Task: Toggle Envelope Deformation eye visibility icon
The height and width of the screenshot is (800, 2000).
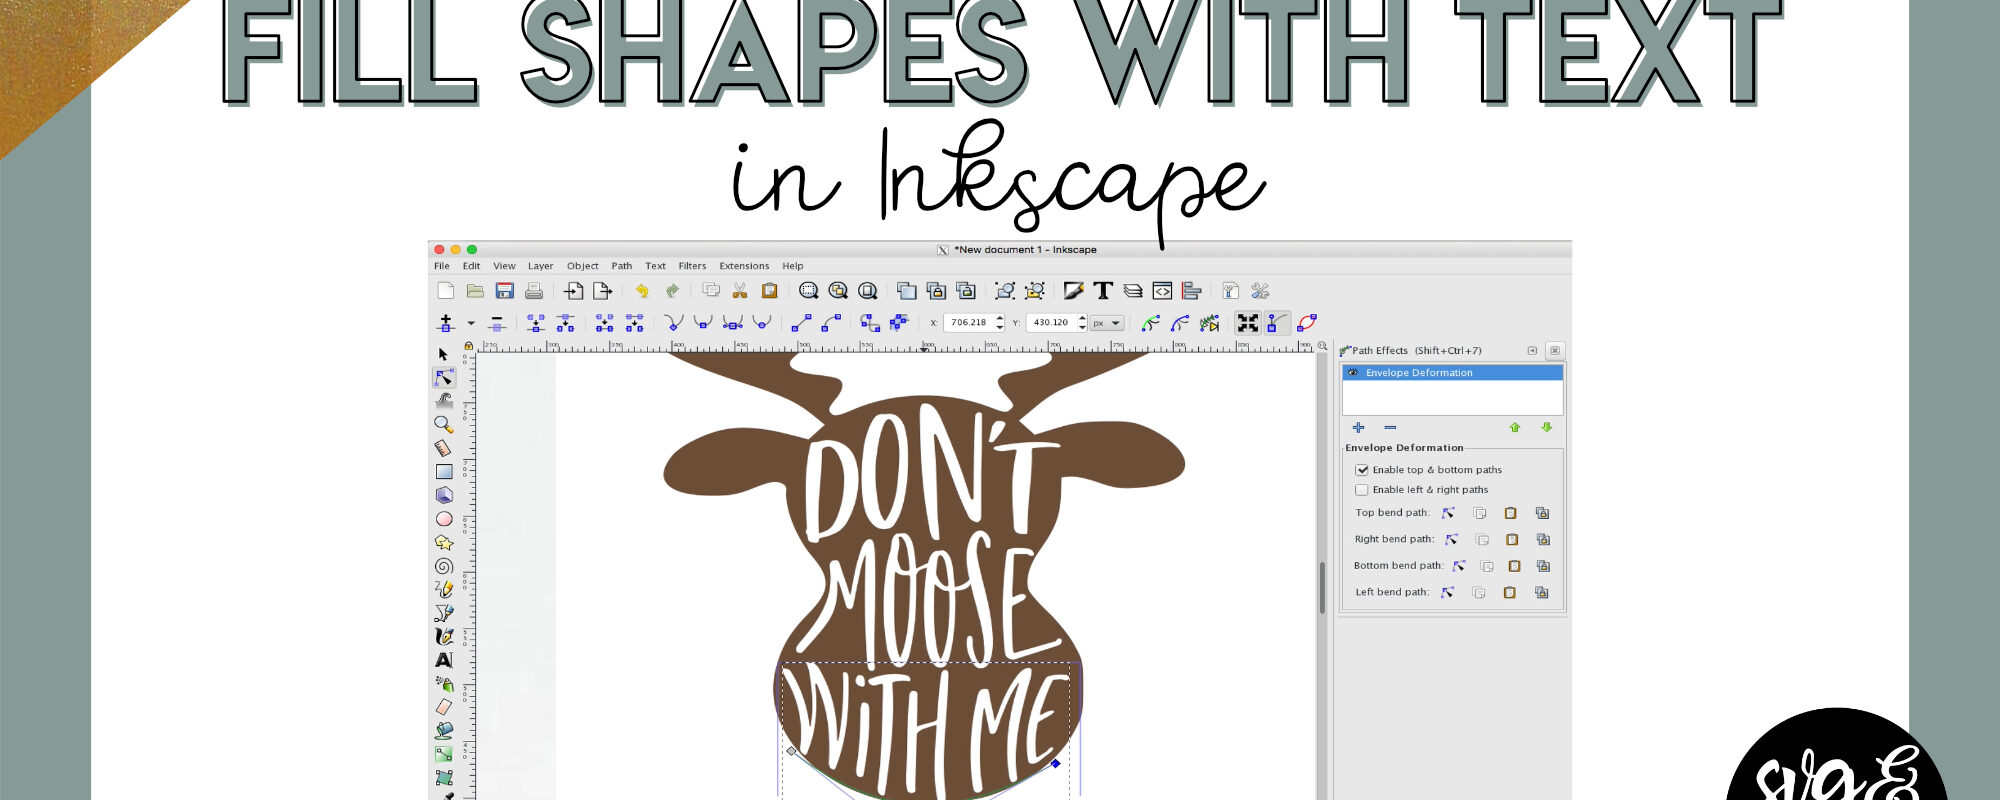Action: pos(1353,373)
